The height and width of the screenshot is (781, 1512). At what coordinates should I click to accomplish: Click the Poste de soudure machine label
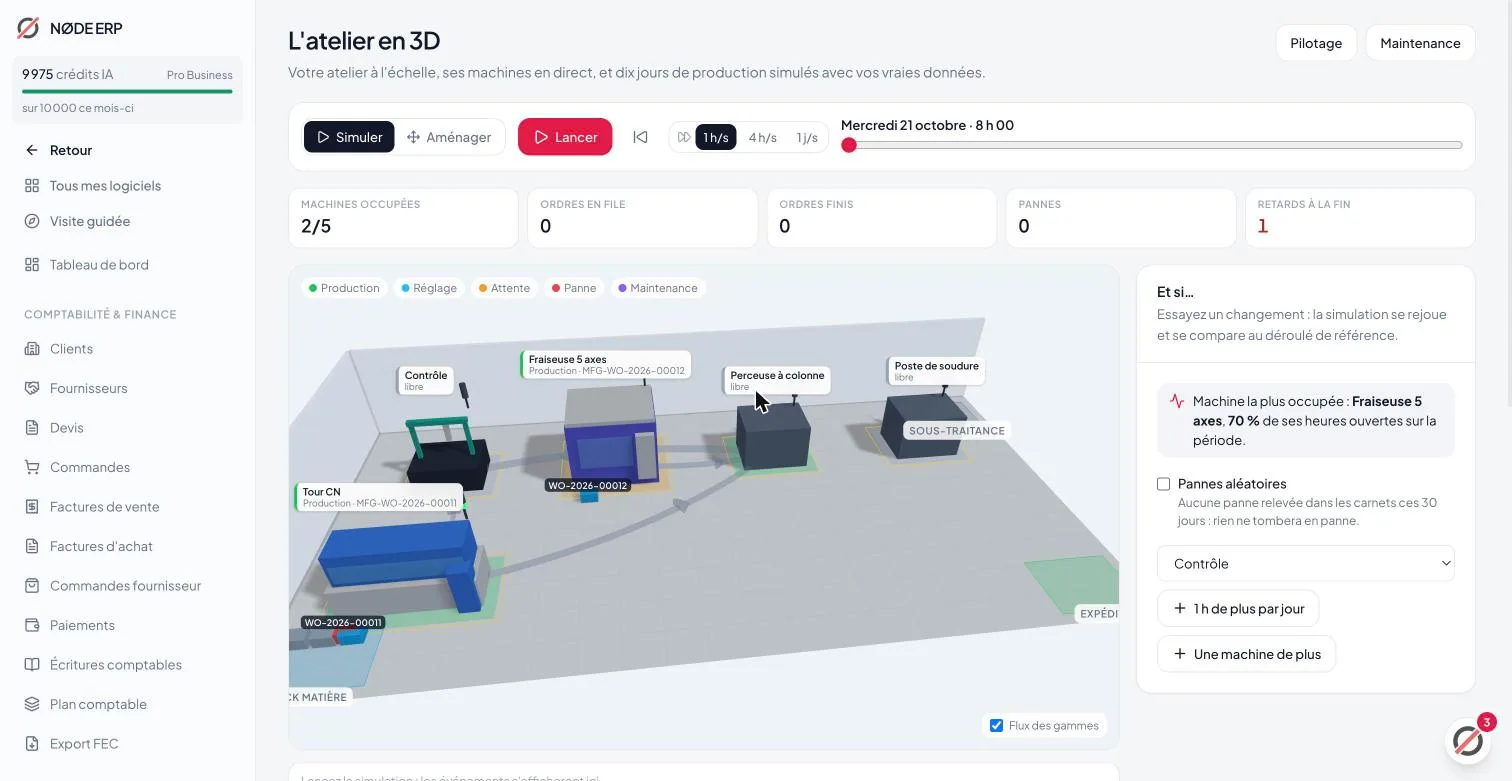[936, 371]
